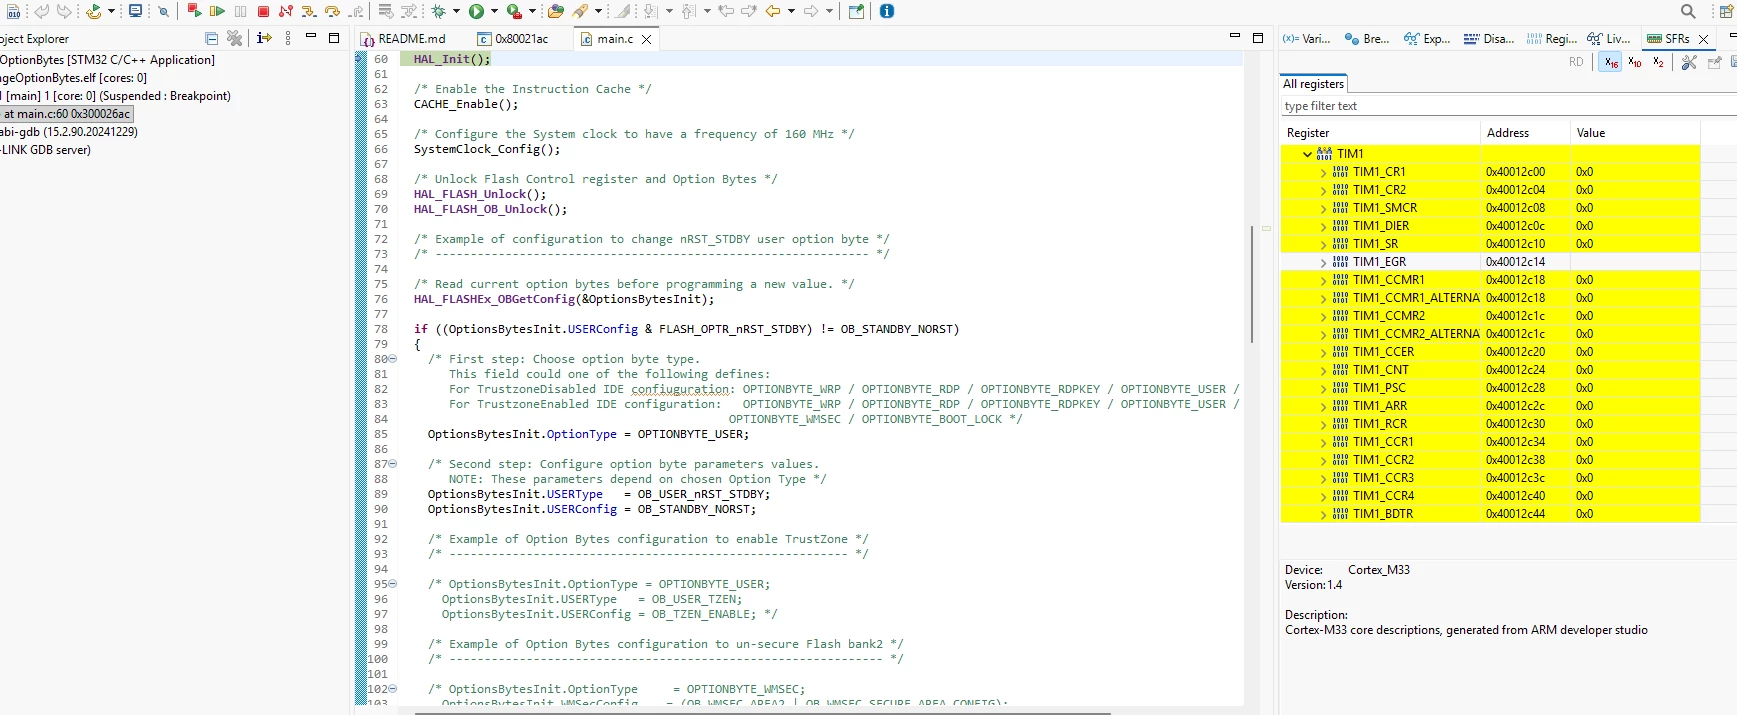Collapse code fold at line 80
This screenshot has height=715, width=1737.
click(392, 359)
